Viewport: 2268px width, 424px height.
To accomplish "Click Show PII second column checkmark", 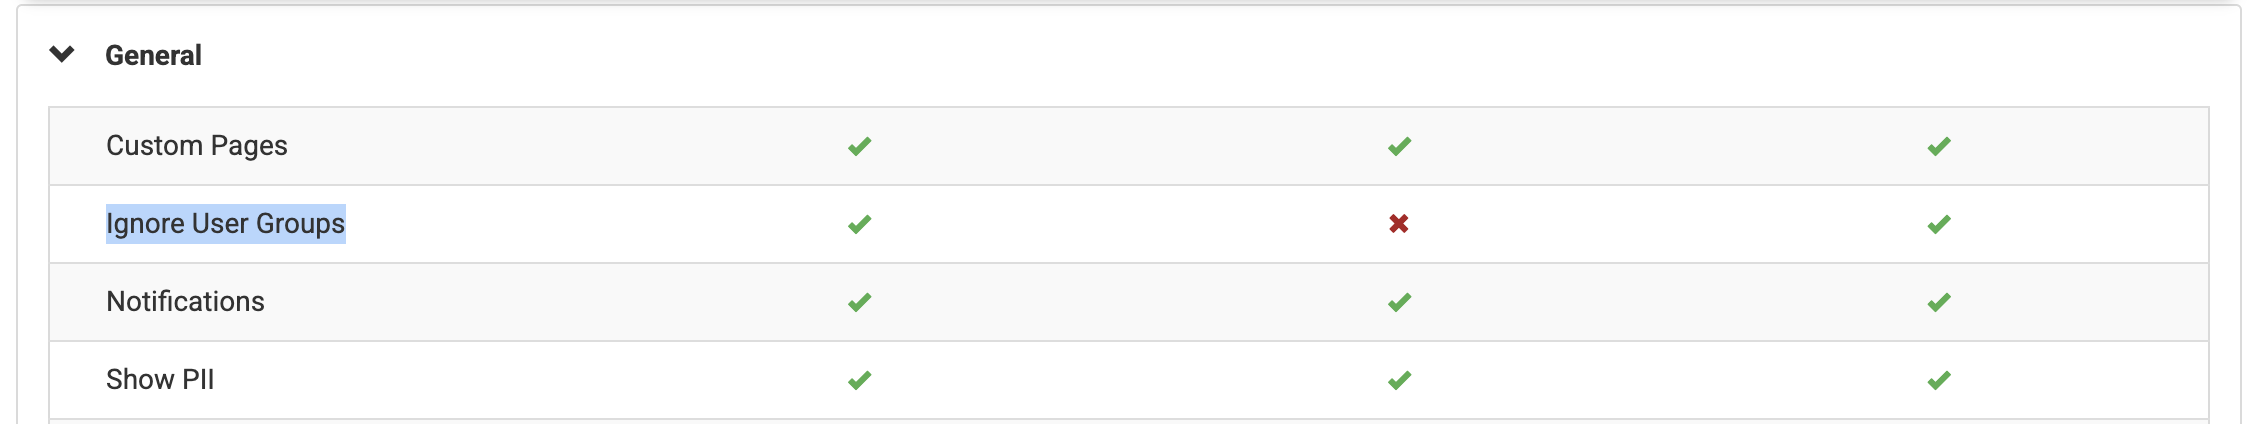I will (1399, 380).
